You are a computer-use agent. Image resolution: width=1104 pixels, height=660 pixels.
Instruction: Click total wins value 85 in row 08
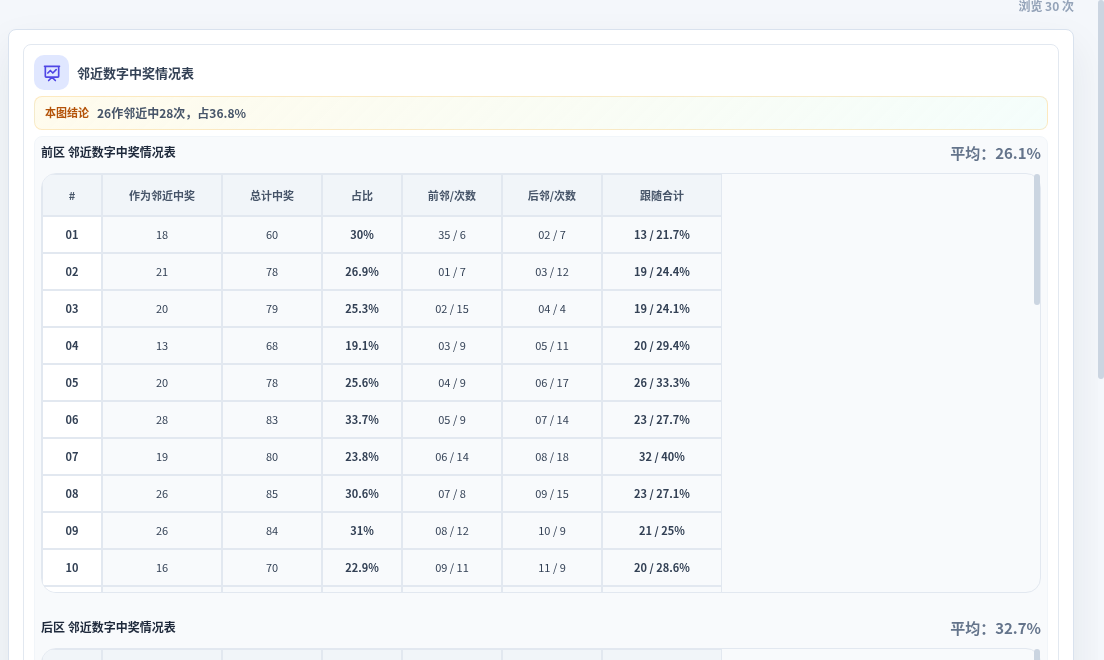click(x=272, y=494)
